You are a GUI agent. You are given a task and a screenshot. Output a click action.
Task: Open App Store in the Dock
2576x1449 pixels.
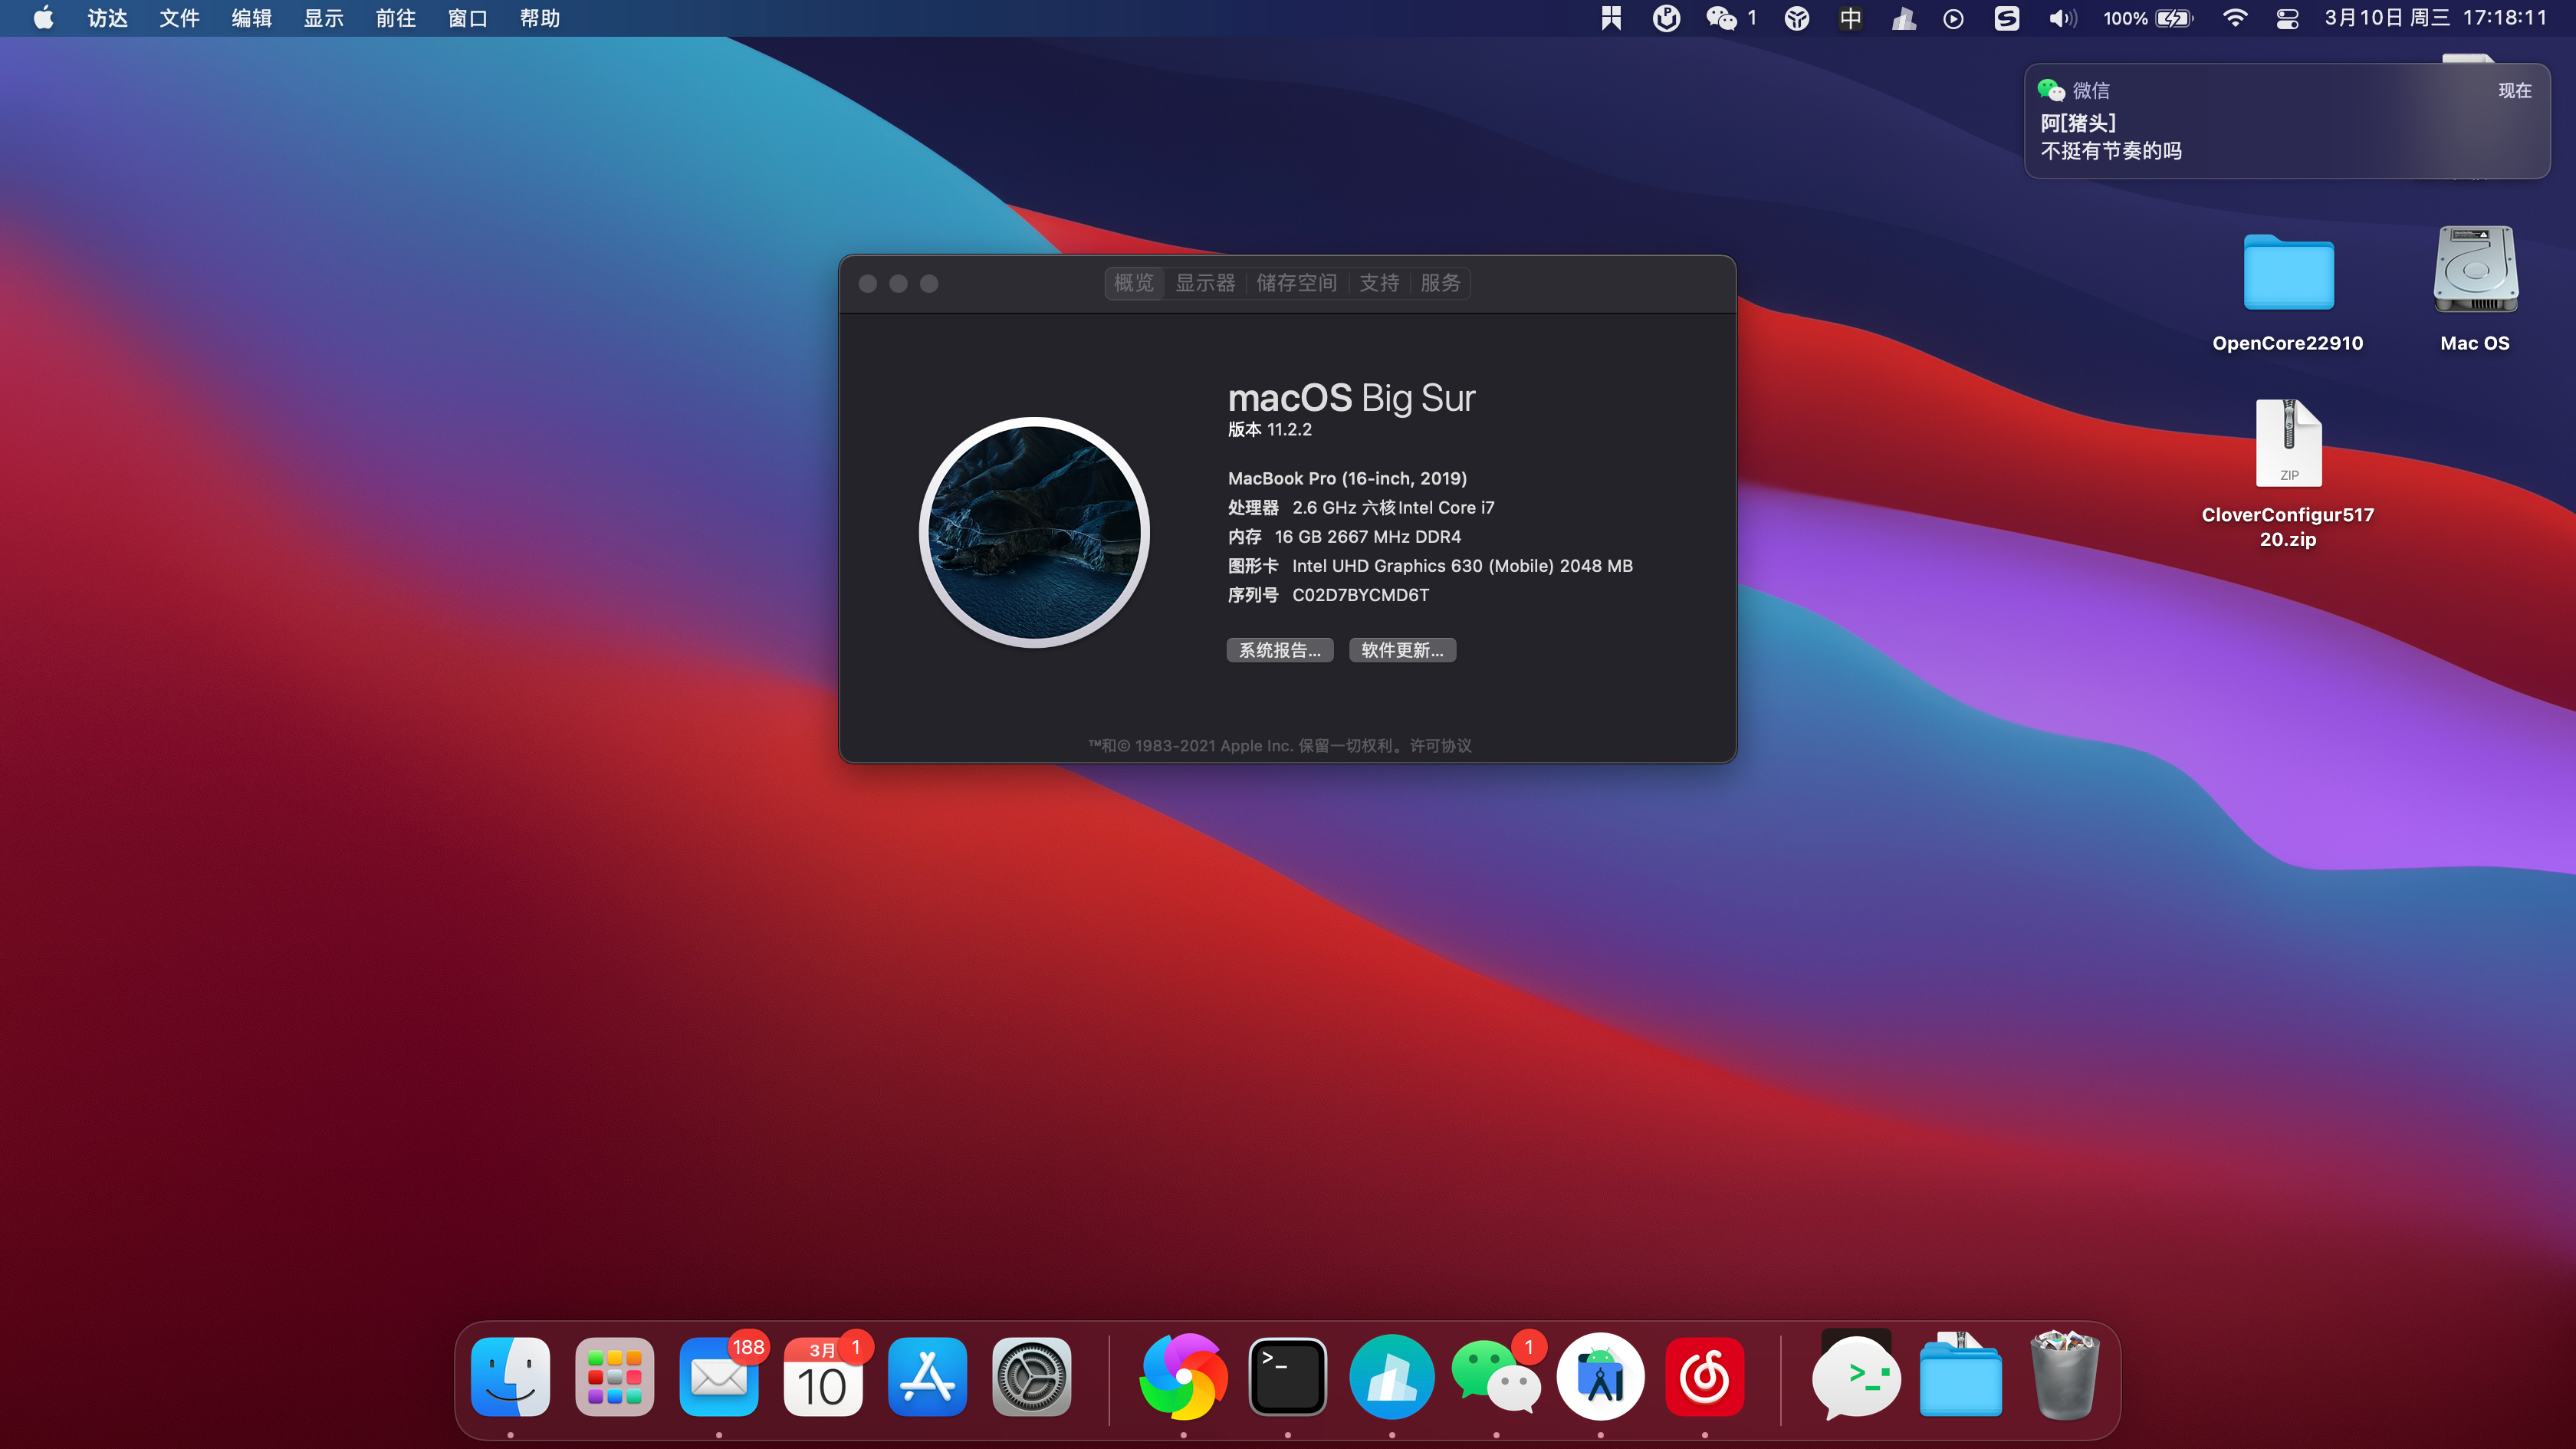tap(927, 1377)
